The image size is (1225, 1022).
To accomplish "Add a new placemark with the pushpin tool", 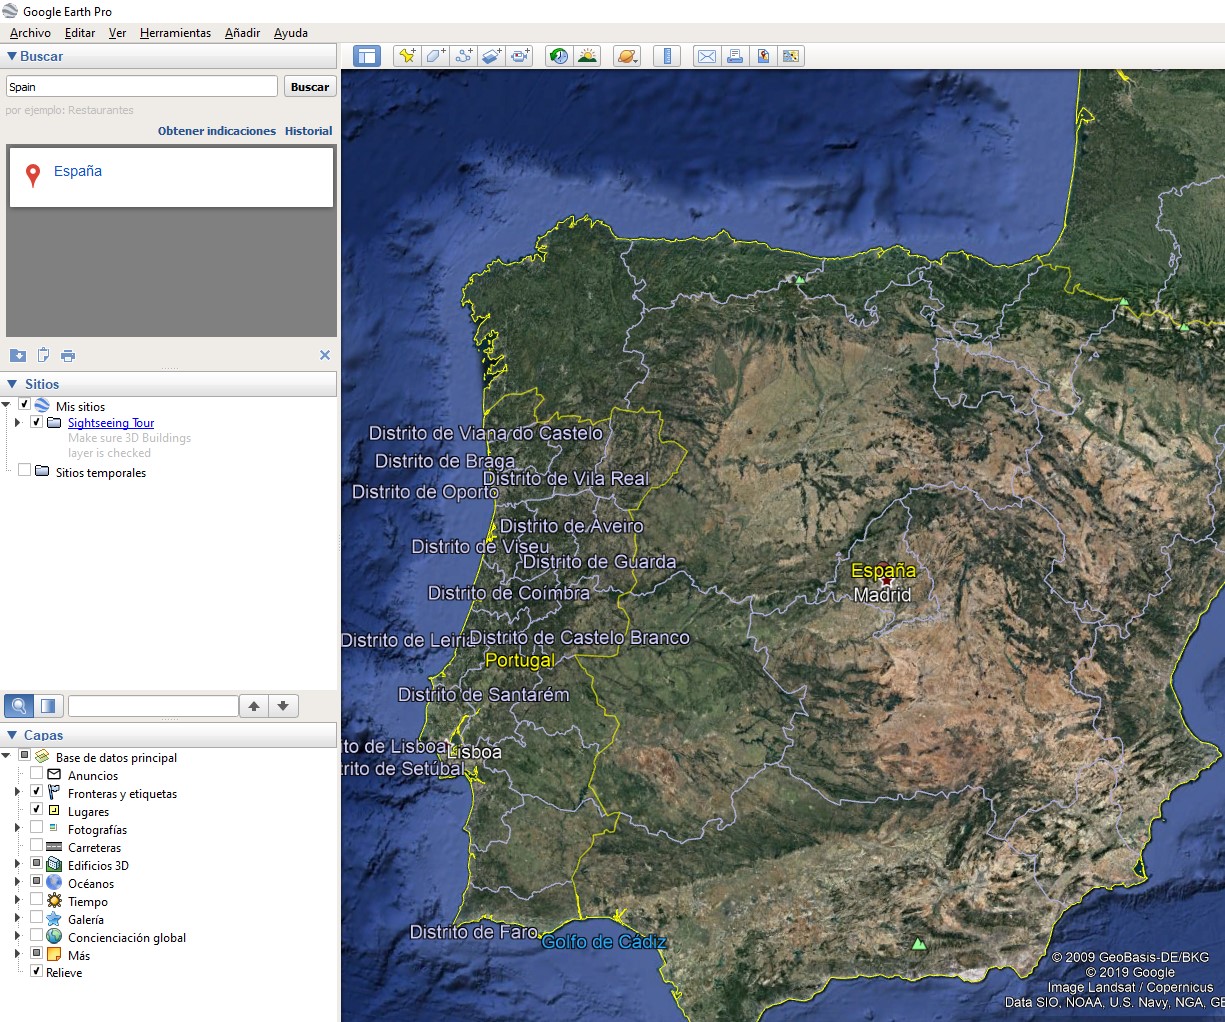I will (x=407, y=56).
